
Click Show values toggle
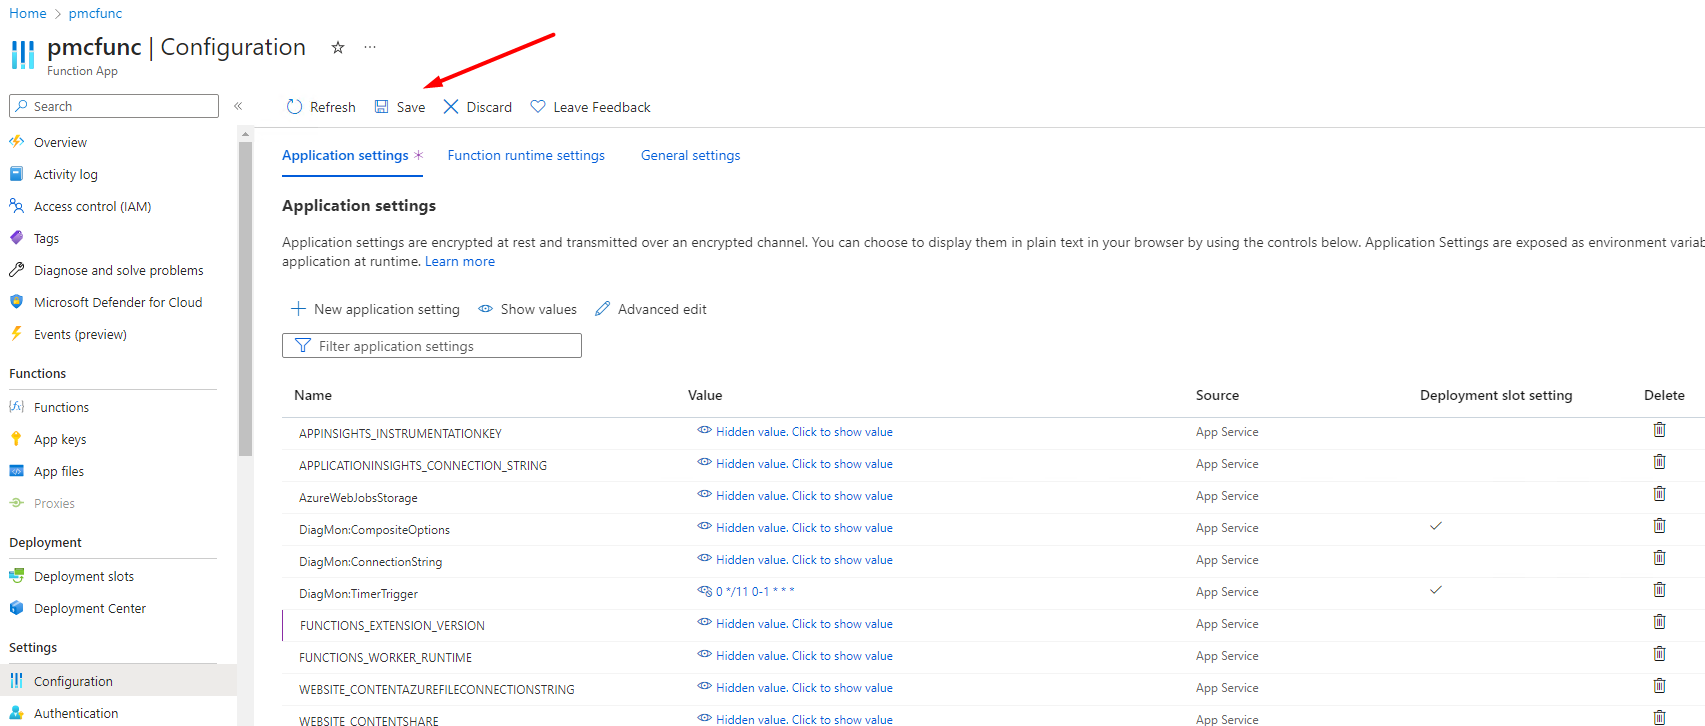(527, 309)
